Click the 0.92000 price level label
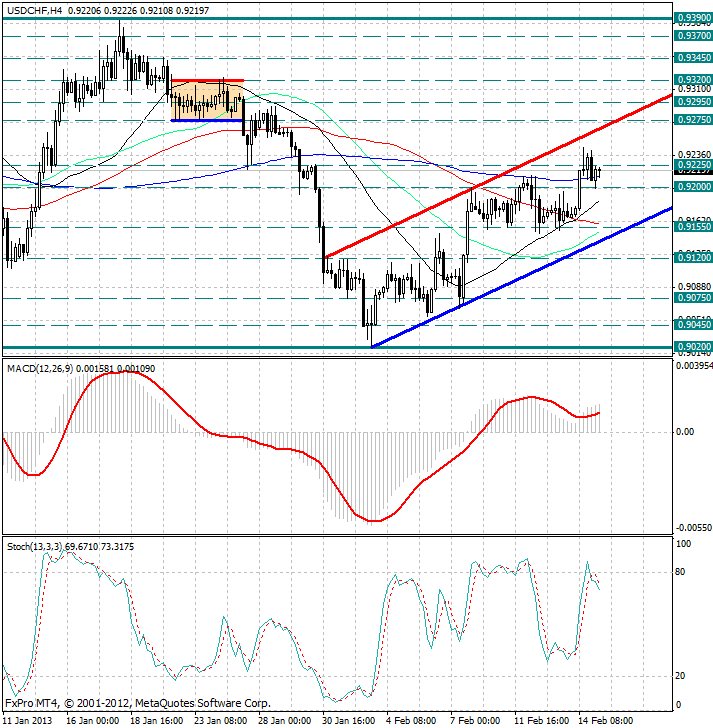 pyautogui.click(x=693, y=187)
